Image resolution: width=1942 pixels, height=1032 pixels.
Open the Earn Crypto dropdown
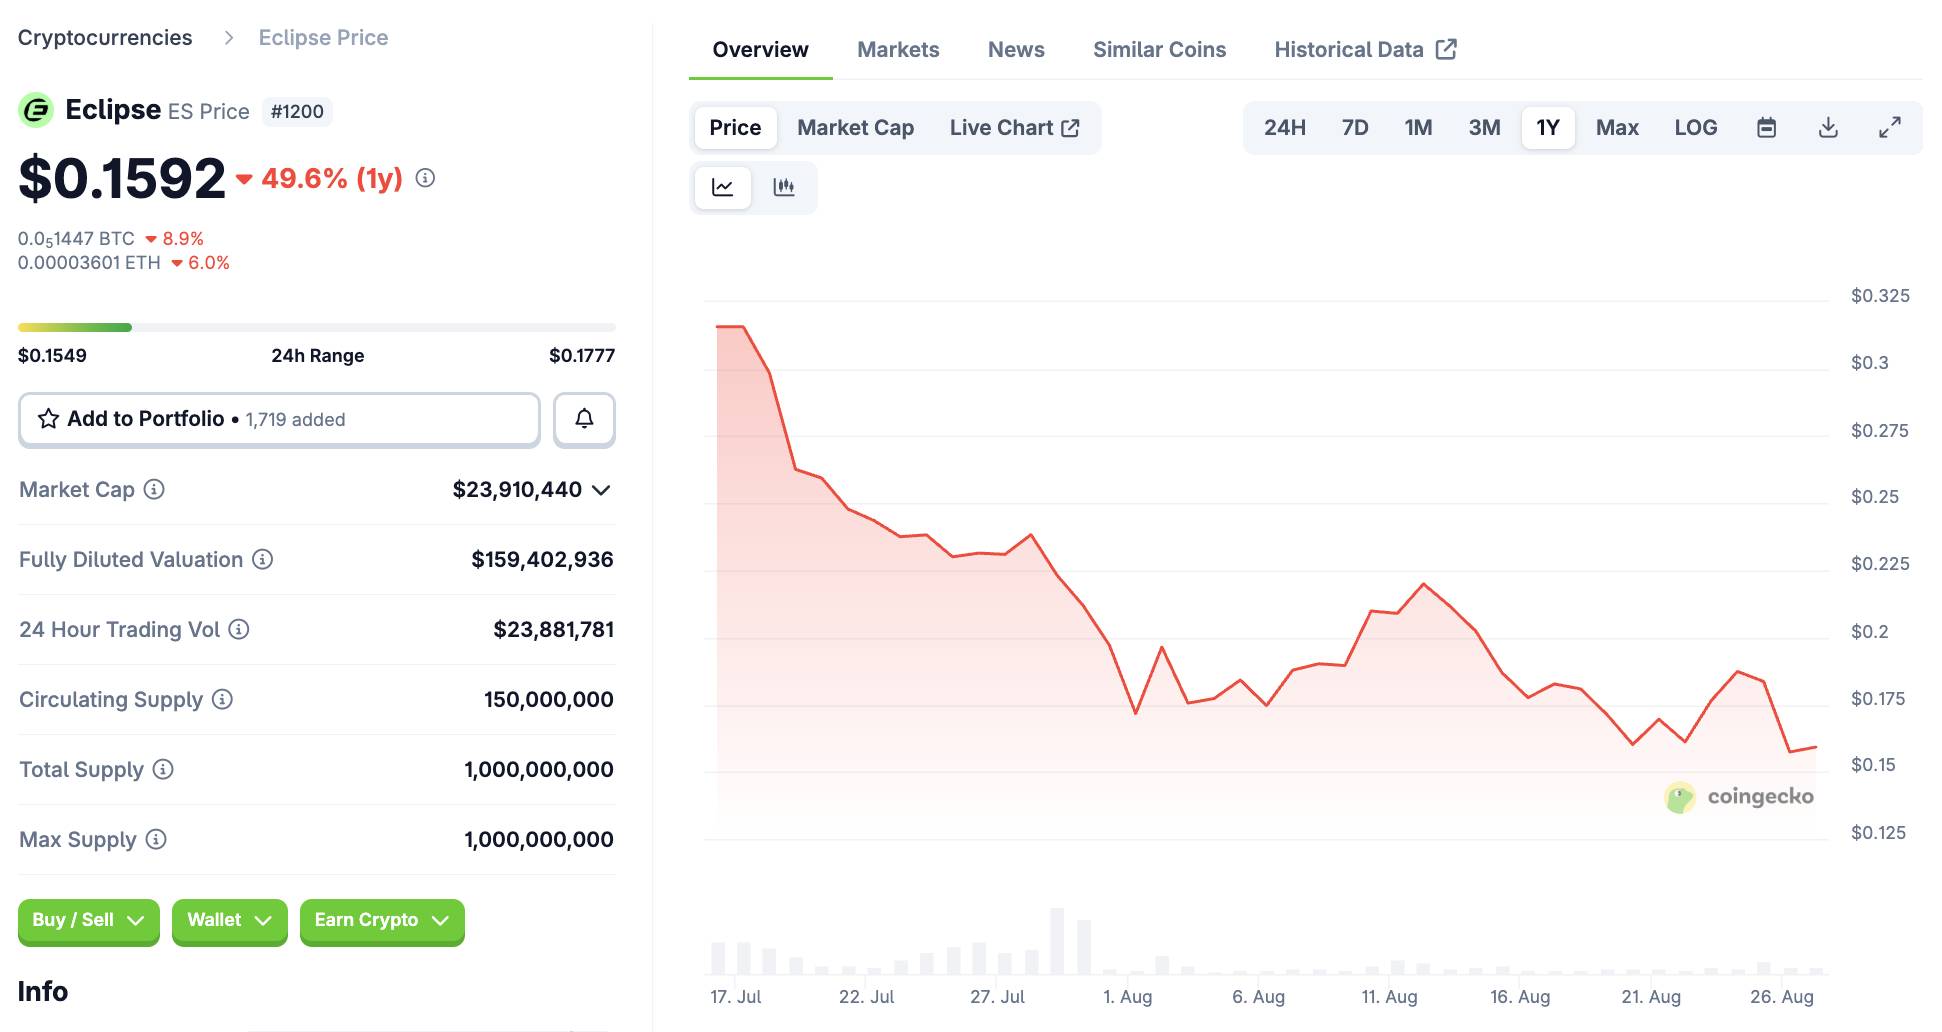coord(382,920)
